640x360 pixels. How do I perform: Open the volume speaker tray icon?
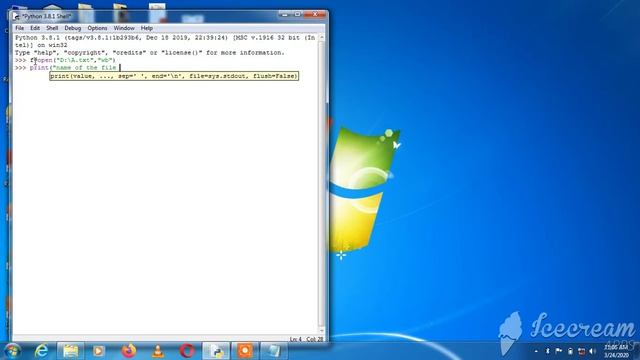click(593, 351)
